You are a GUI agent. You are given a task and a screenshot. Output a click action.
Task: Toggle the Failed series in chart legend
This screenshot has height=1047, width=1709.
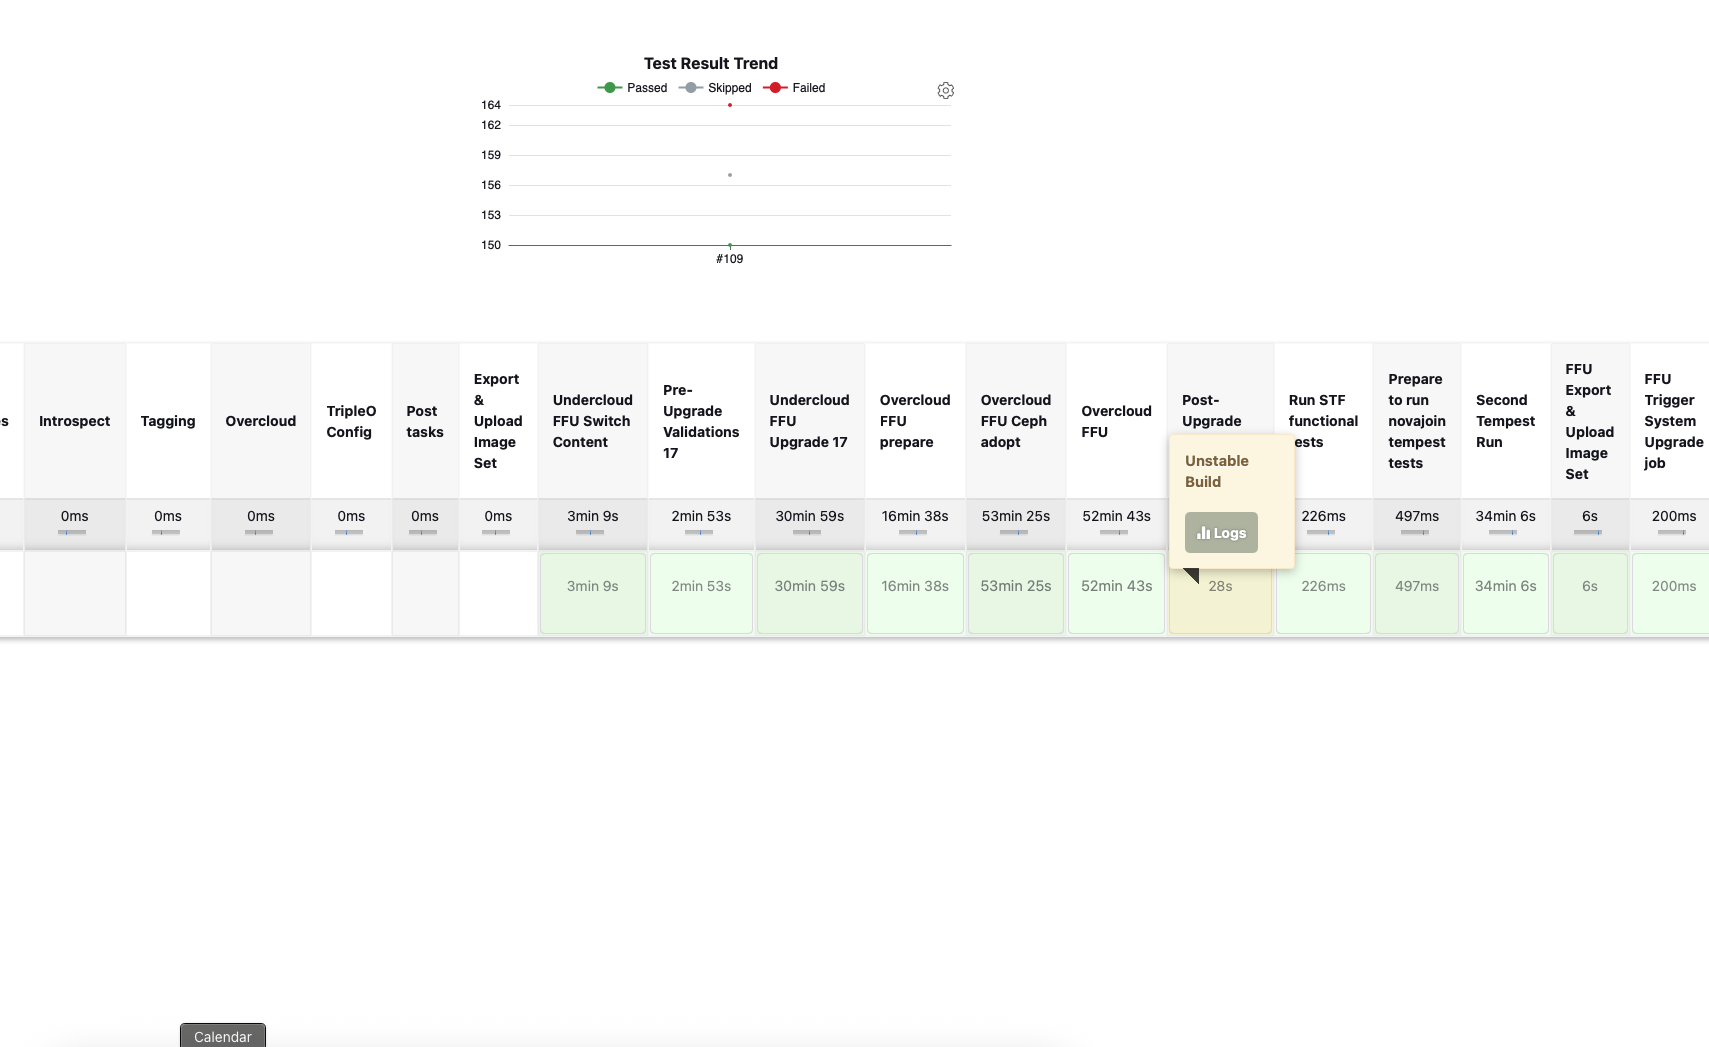tap(795, 88)
